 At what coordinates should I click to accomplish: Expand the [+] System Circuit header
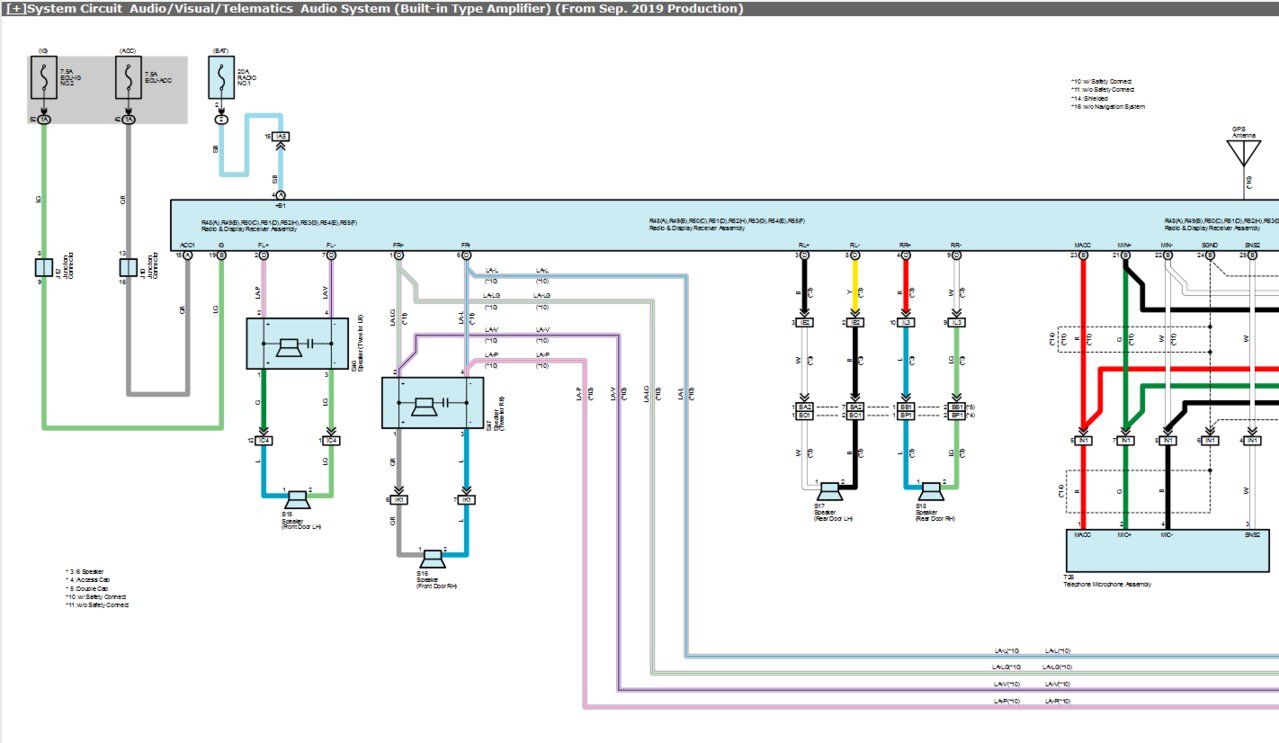click(x=14, y=9)
